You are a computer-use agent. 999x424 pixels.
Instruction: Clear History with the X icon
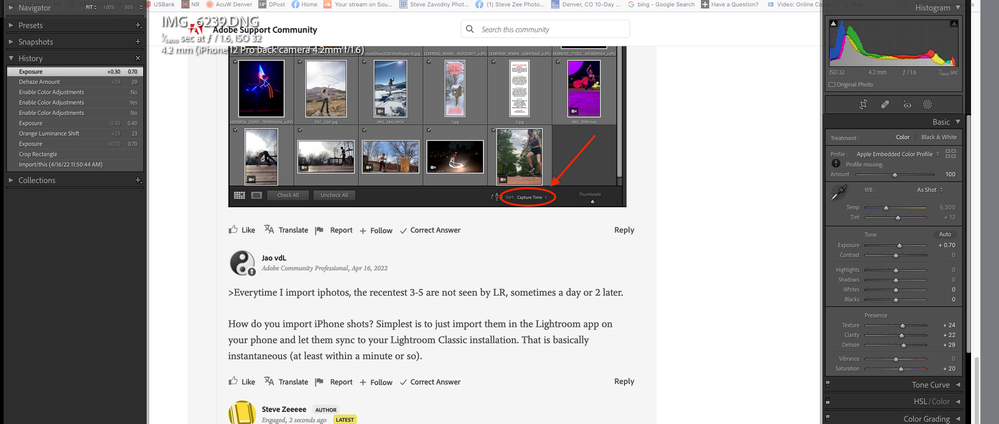coord(138,58)
